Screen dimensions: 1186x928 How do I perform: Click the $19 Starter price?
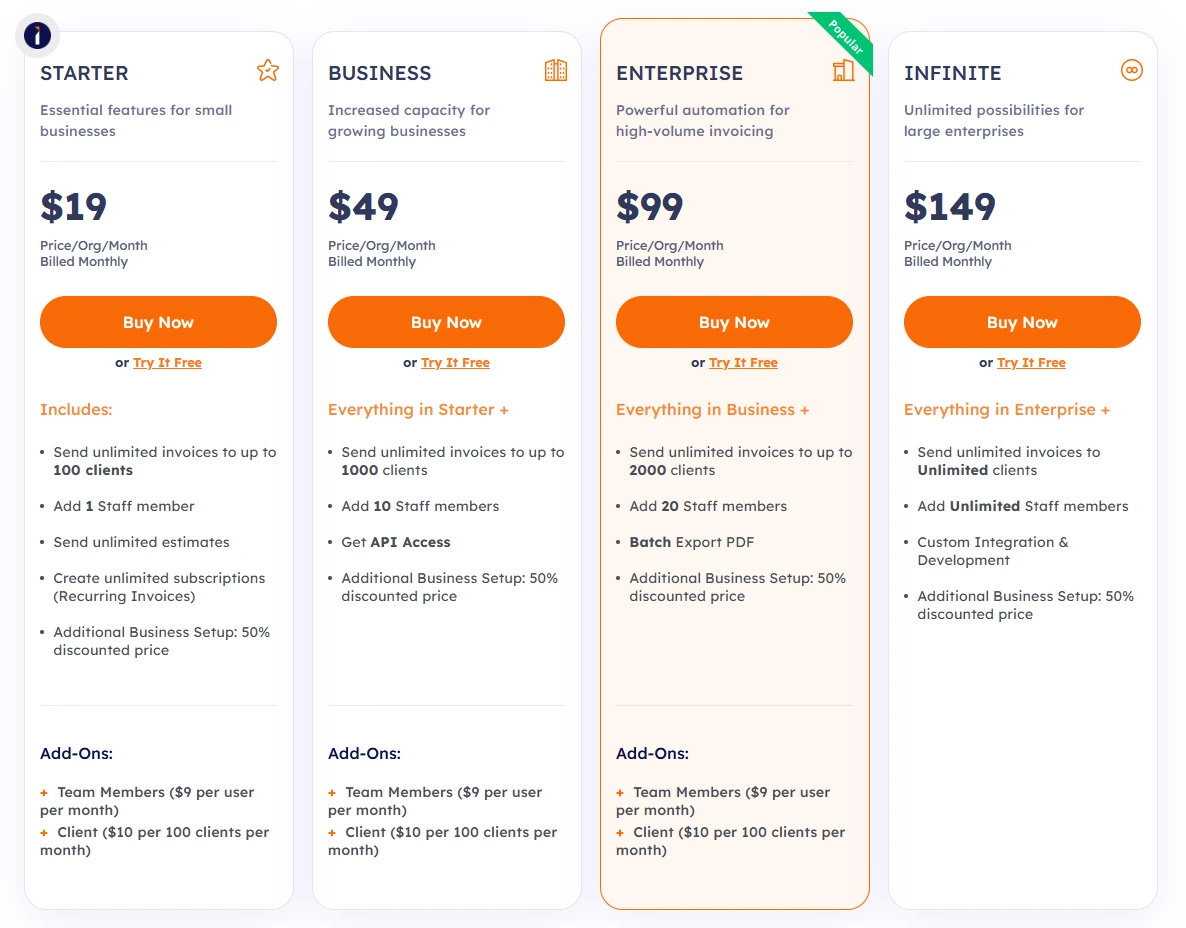pyautogui.click(x=73, y=206)
